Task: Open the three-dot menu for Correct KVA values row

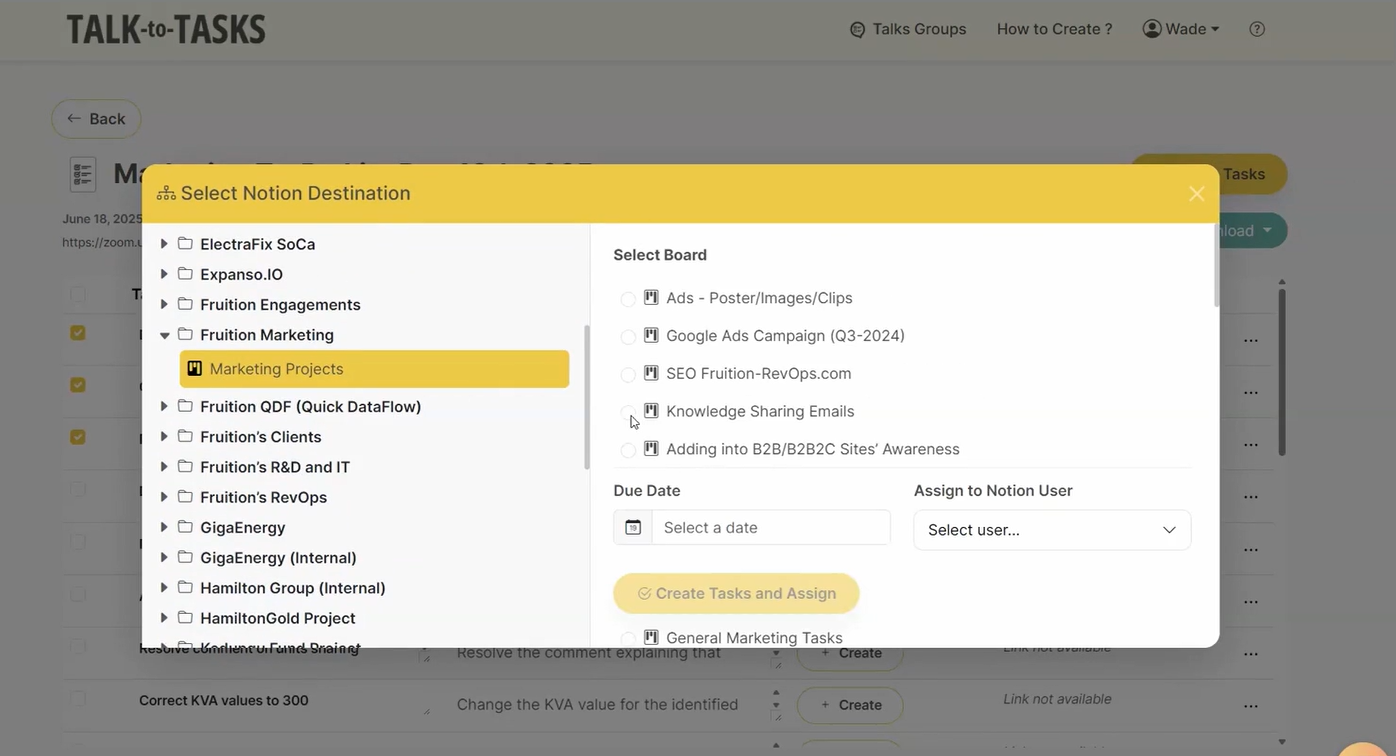Action: point(1251,706)
